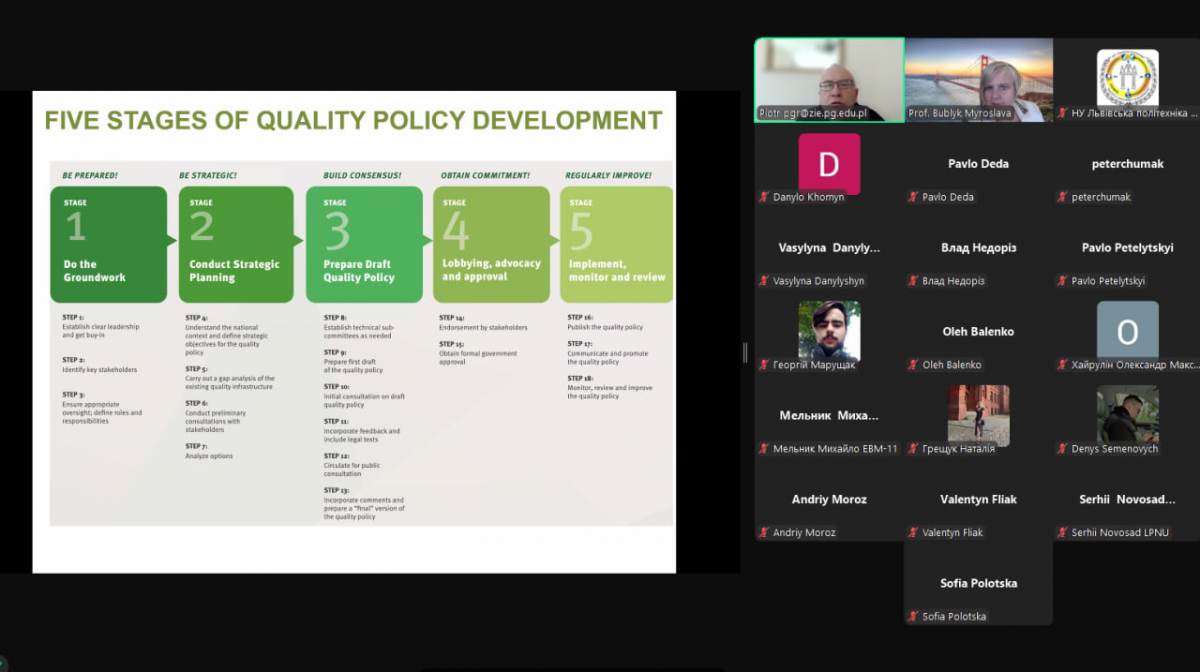Click muted mic icon for Denys Semenovych

pyautogui.click(x=1062, y=449)
